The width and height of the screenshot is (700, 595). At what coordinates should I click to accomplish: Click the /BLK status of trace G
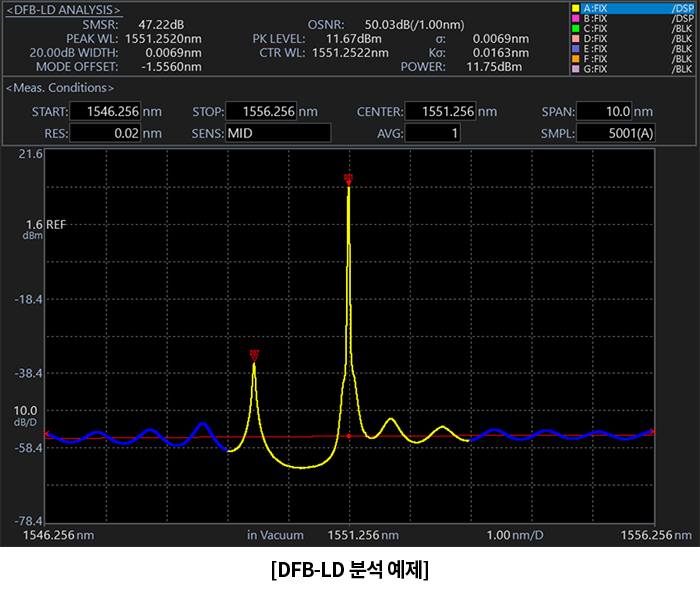click(683, 69)
